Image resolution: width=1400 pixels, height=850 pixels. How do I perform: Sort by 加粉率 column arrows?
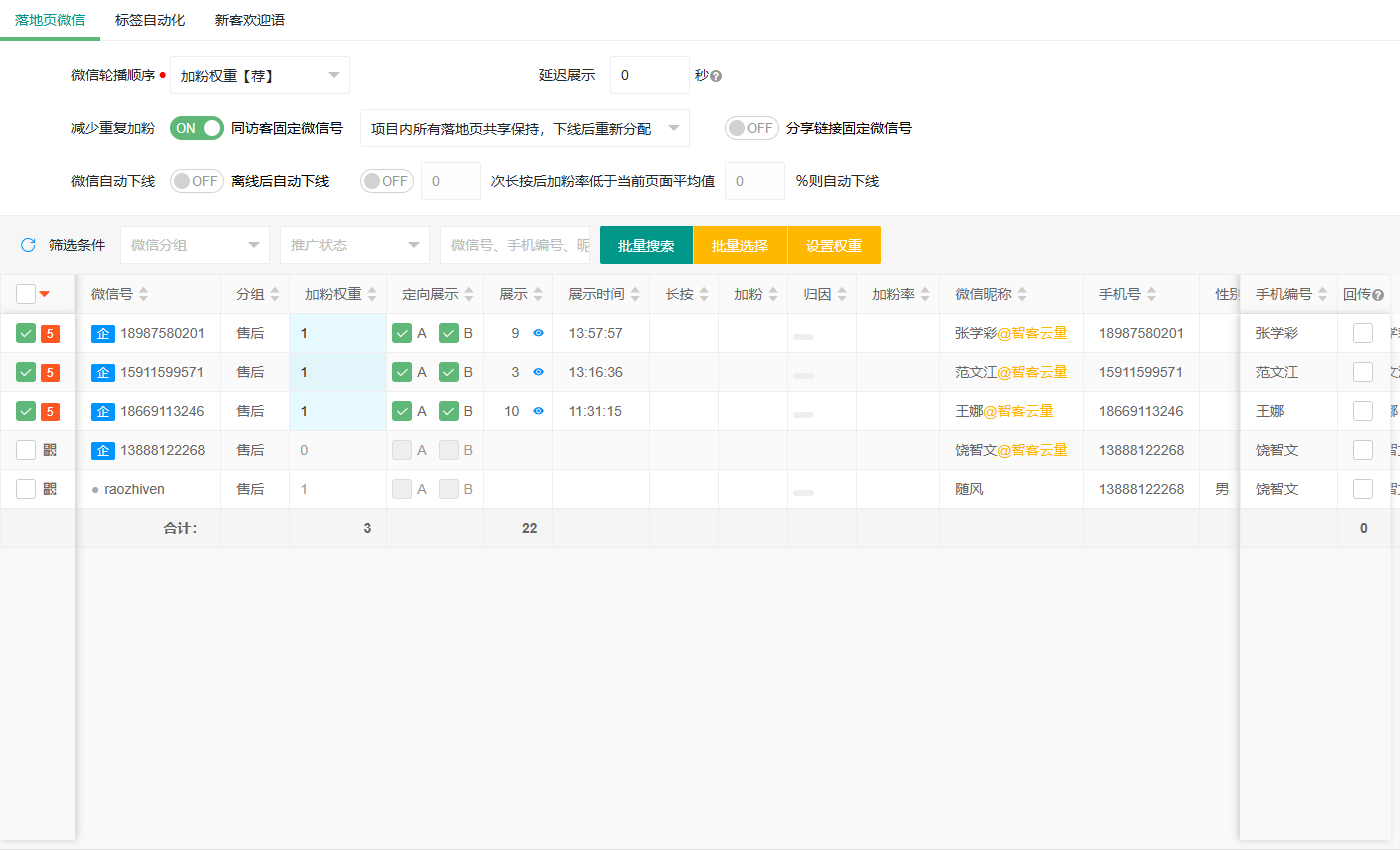coord(925,294)
